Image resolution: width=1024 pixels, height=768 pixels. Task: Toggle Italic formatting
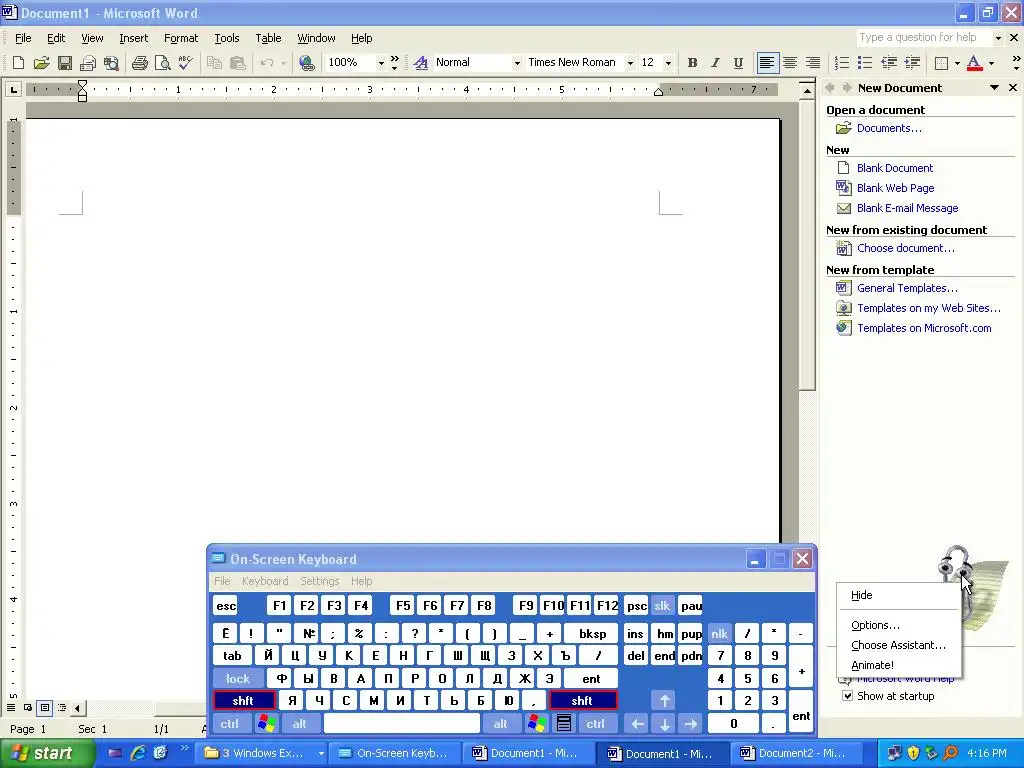(x=715, y=63)
